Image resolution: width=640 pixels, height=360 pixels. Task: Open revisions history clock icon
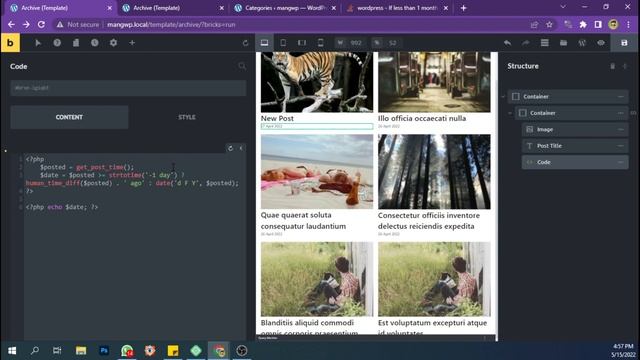(95, 43)
